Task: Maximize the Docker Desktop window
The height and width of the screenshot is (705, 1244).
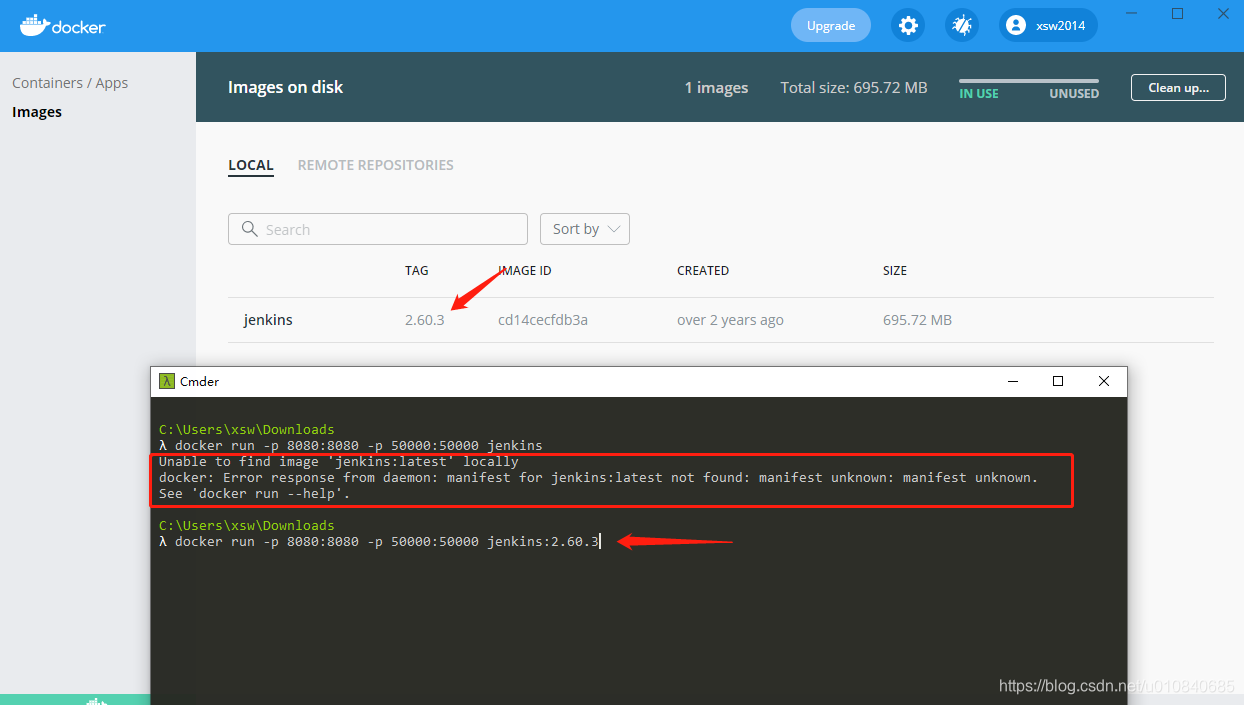Action: pos(1177,13)
